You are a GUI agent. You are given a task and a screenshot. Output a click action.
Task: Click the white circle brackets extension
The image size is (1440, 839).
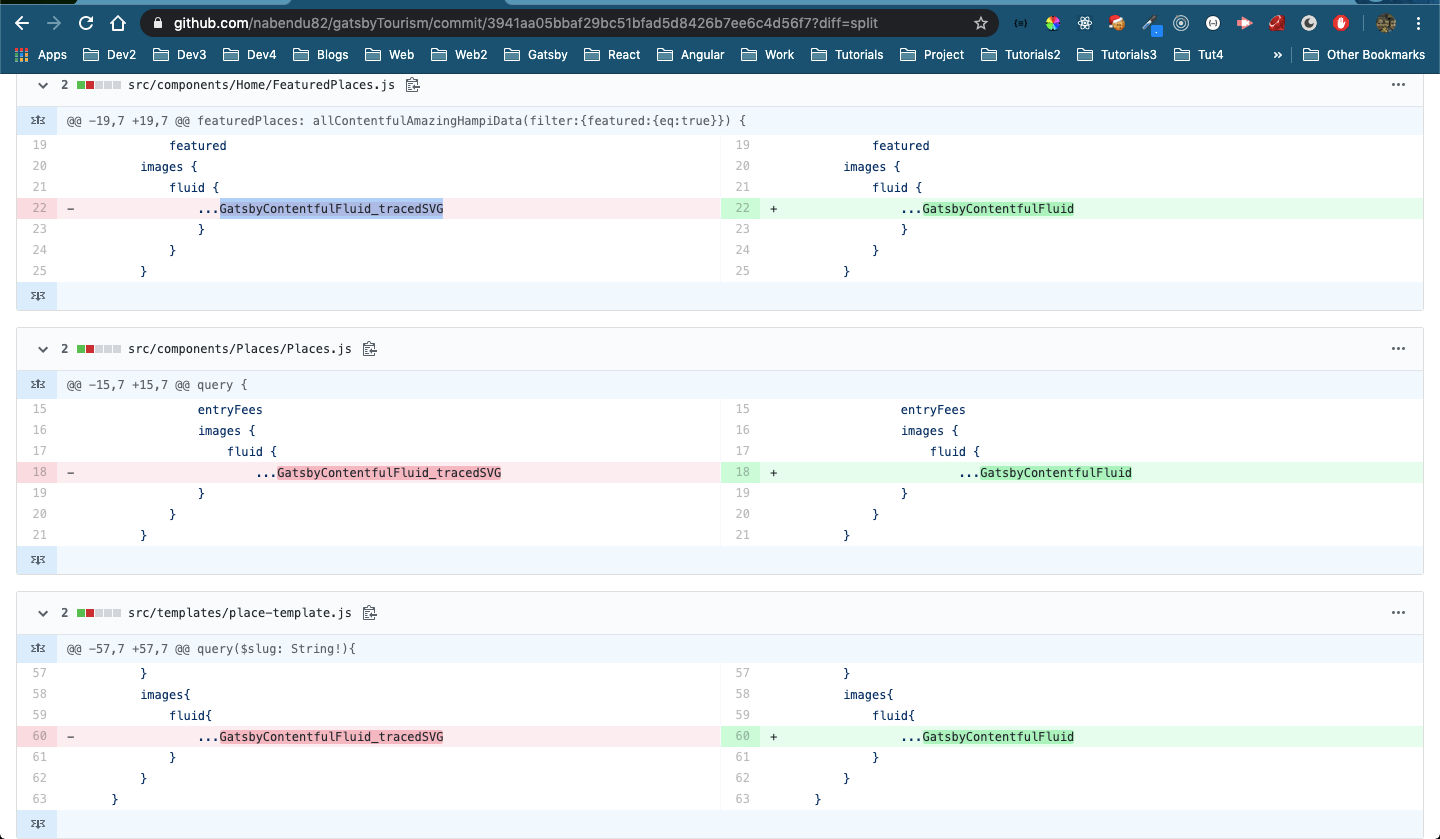tap(1213, 23)
